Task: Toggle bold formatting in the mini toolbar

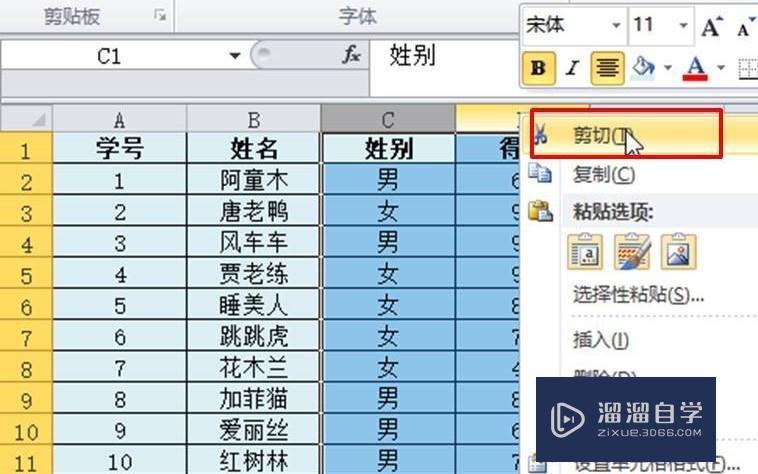Action: pos(539,68)
